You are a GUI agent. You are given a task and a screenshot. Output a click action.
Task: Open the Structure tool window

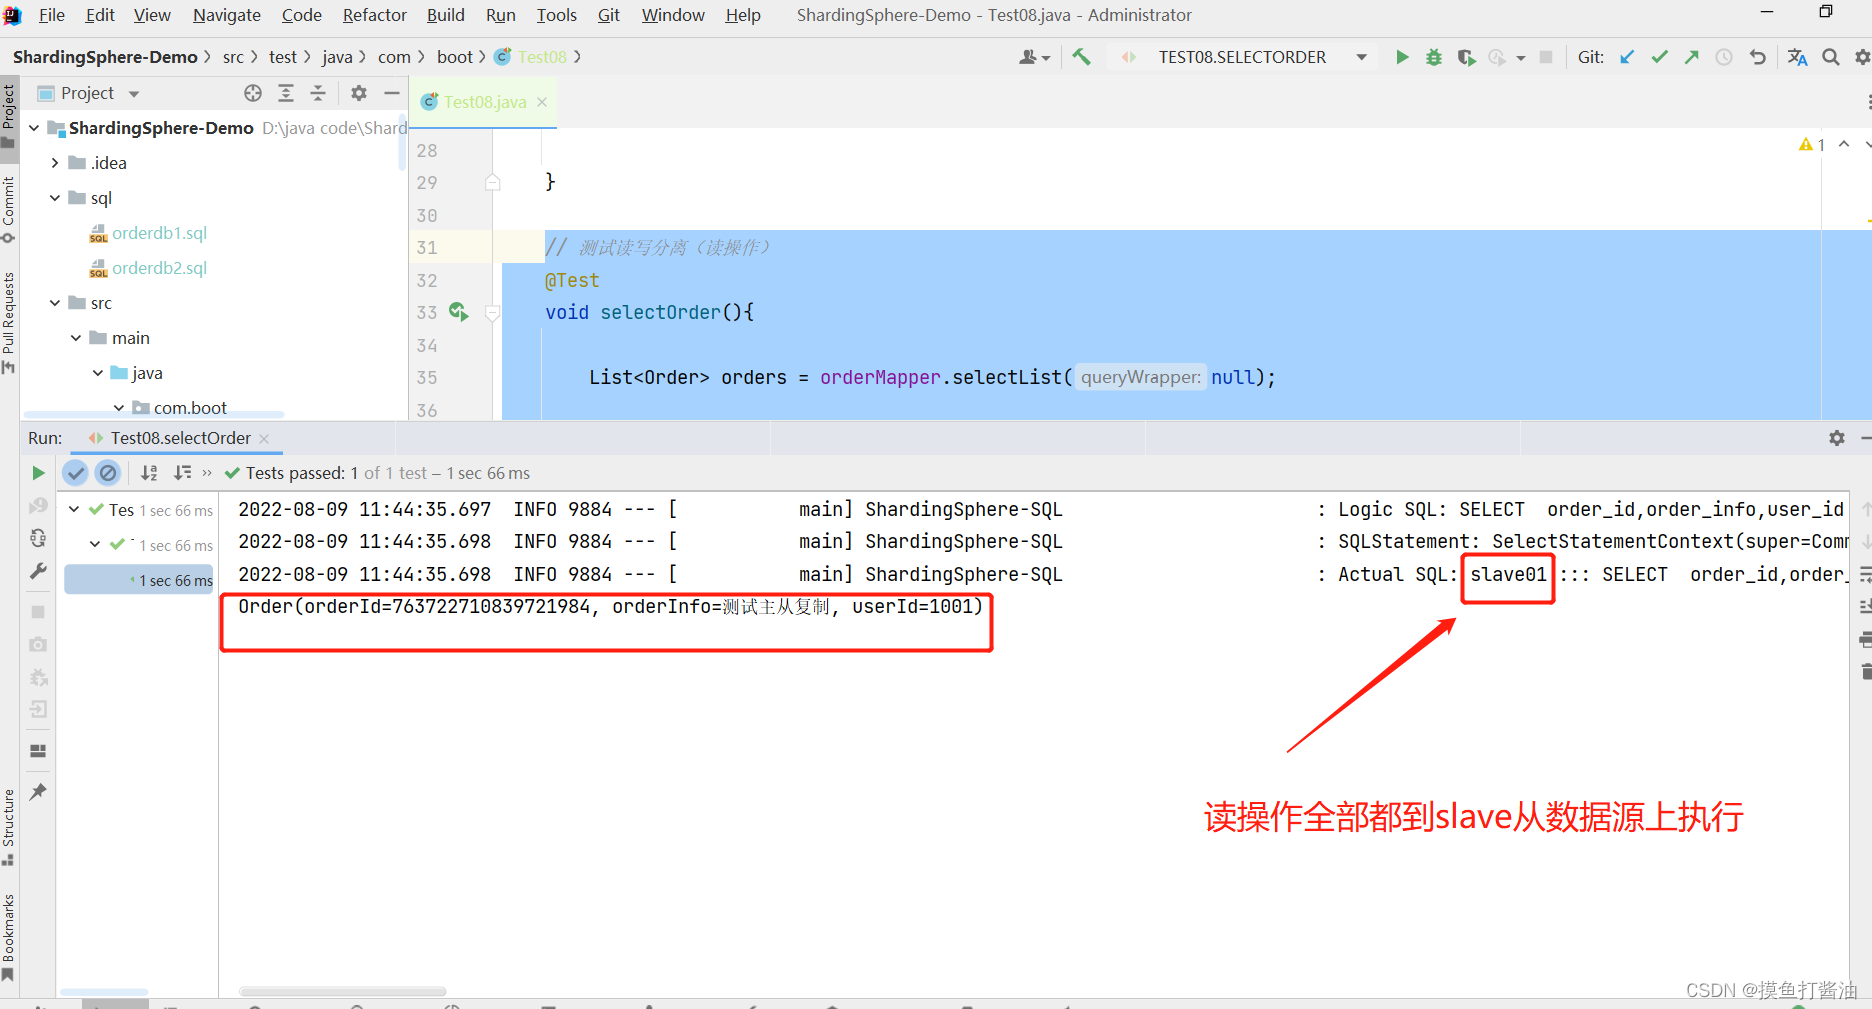8,827
